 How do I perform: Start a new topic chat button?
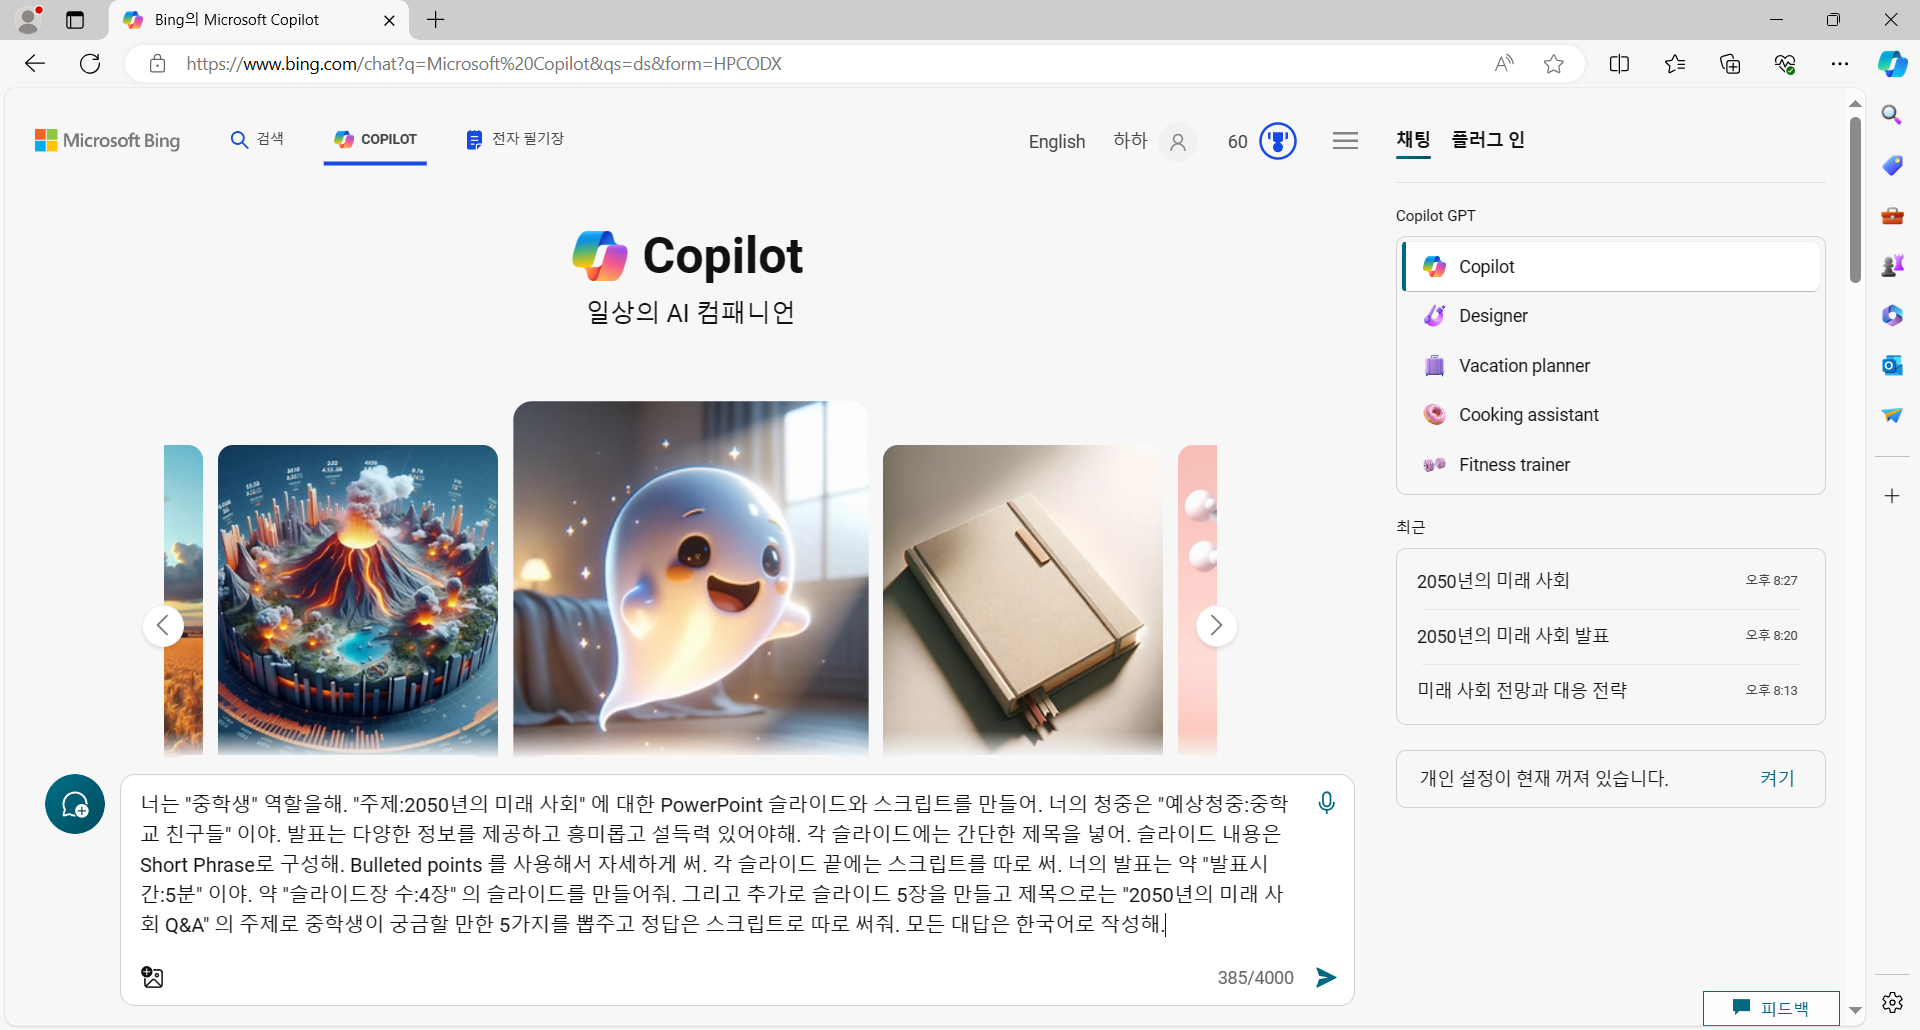pyautogui.click(x=75, y=804)
